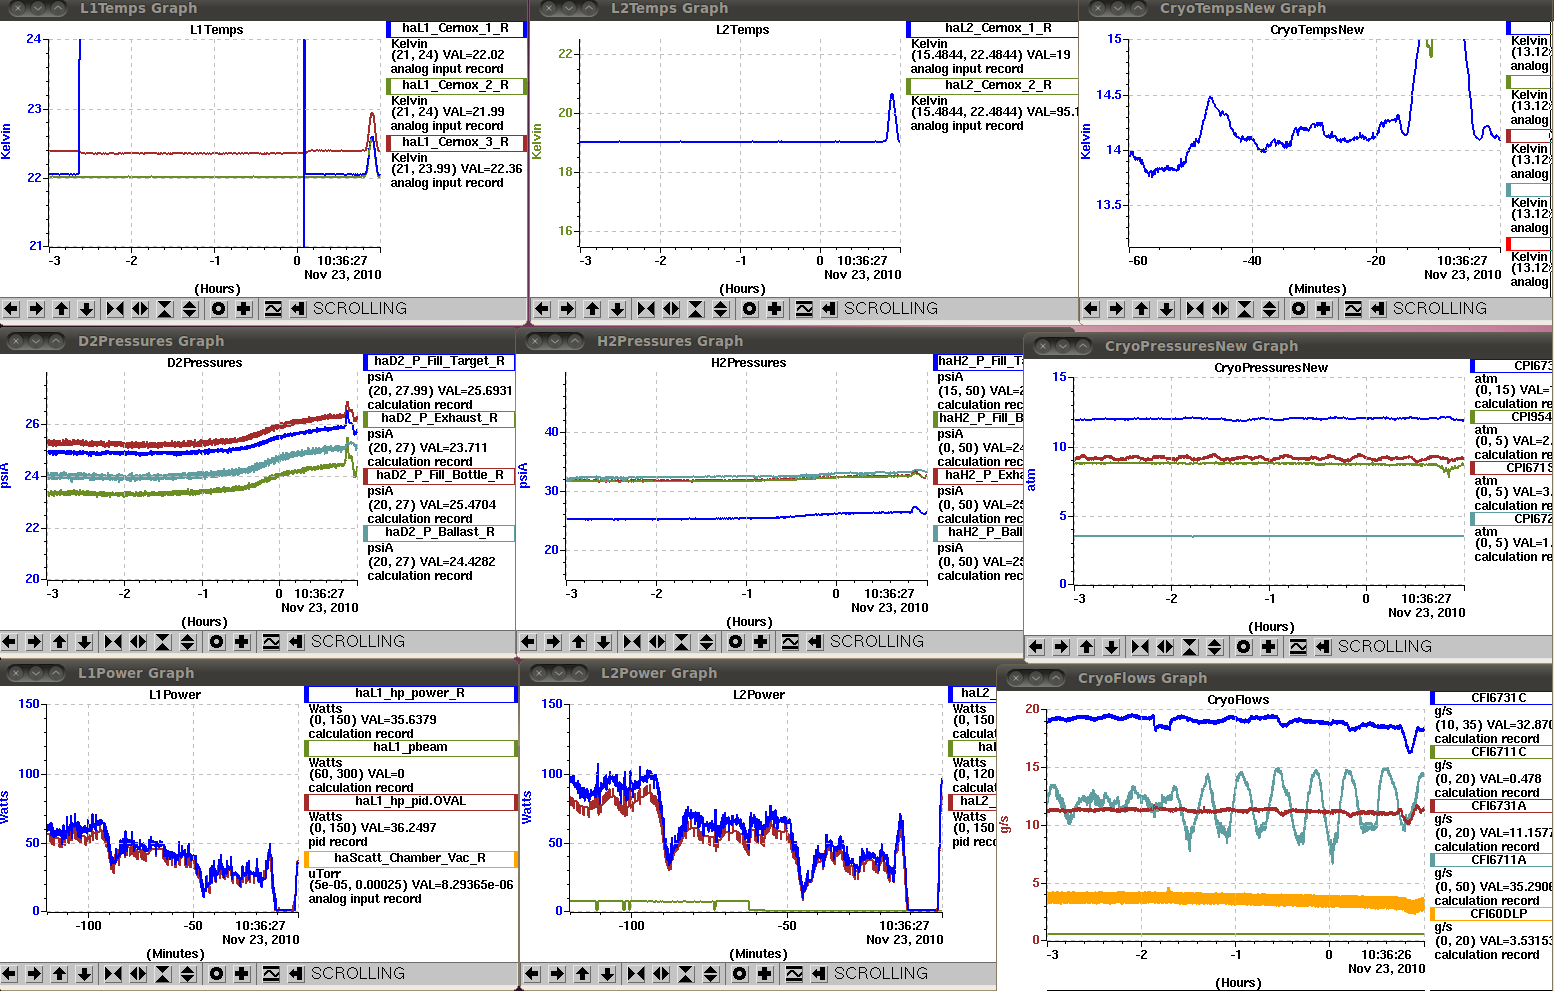Pan right in L1Temps Graph toolbar
Viewport: 1554px width, 991px height.
click(x=37, y=309)
